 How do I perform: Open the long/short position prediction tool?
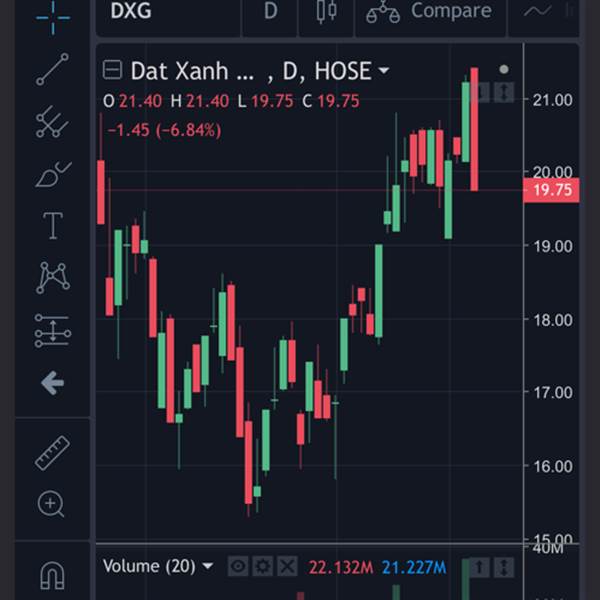tap(53, 331)
